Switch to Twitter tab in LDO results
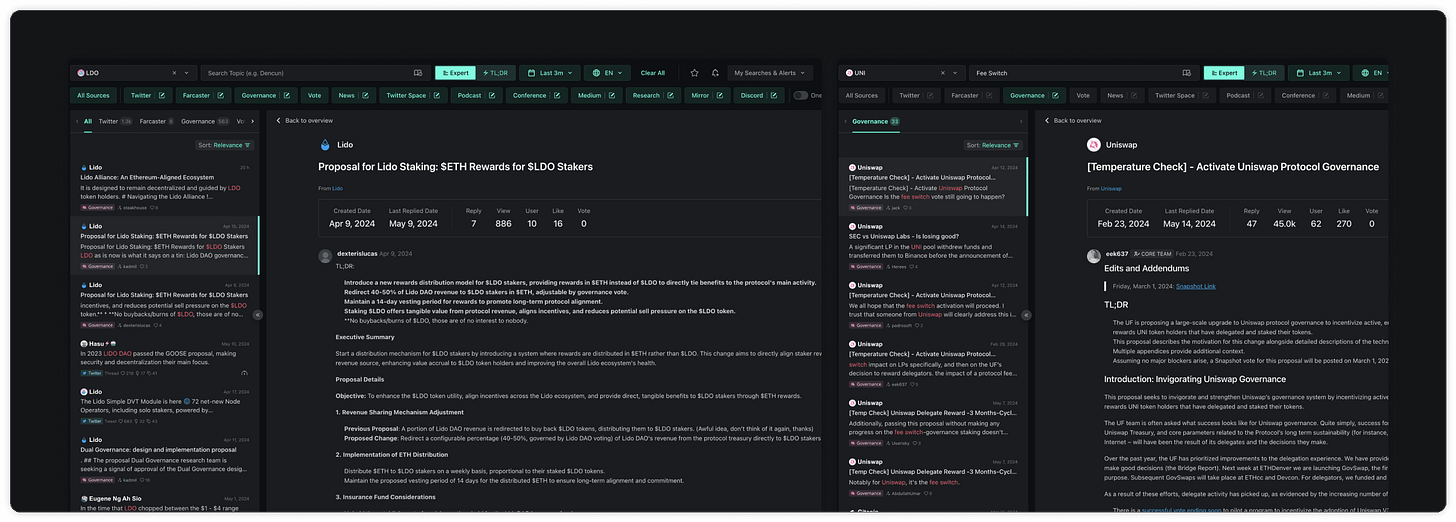 (x=114, y=121)
